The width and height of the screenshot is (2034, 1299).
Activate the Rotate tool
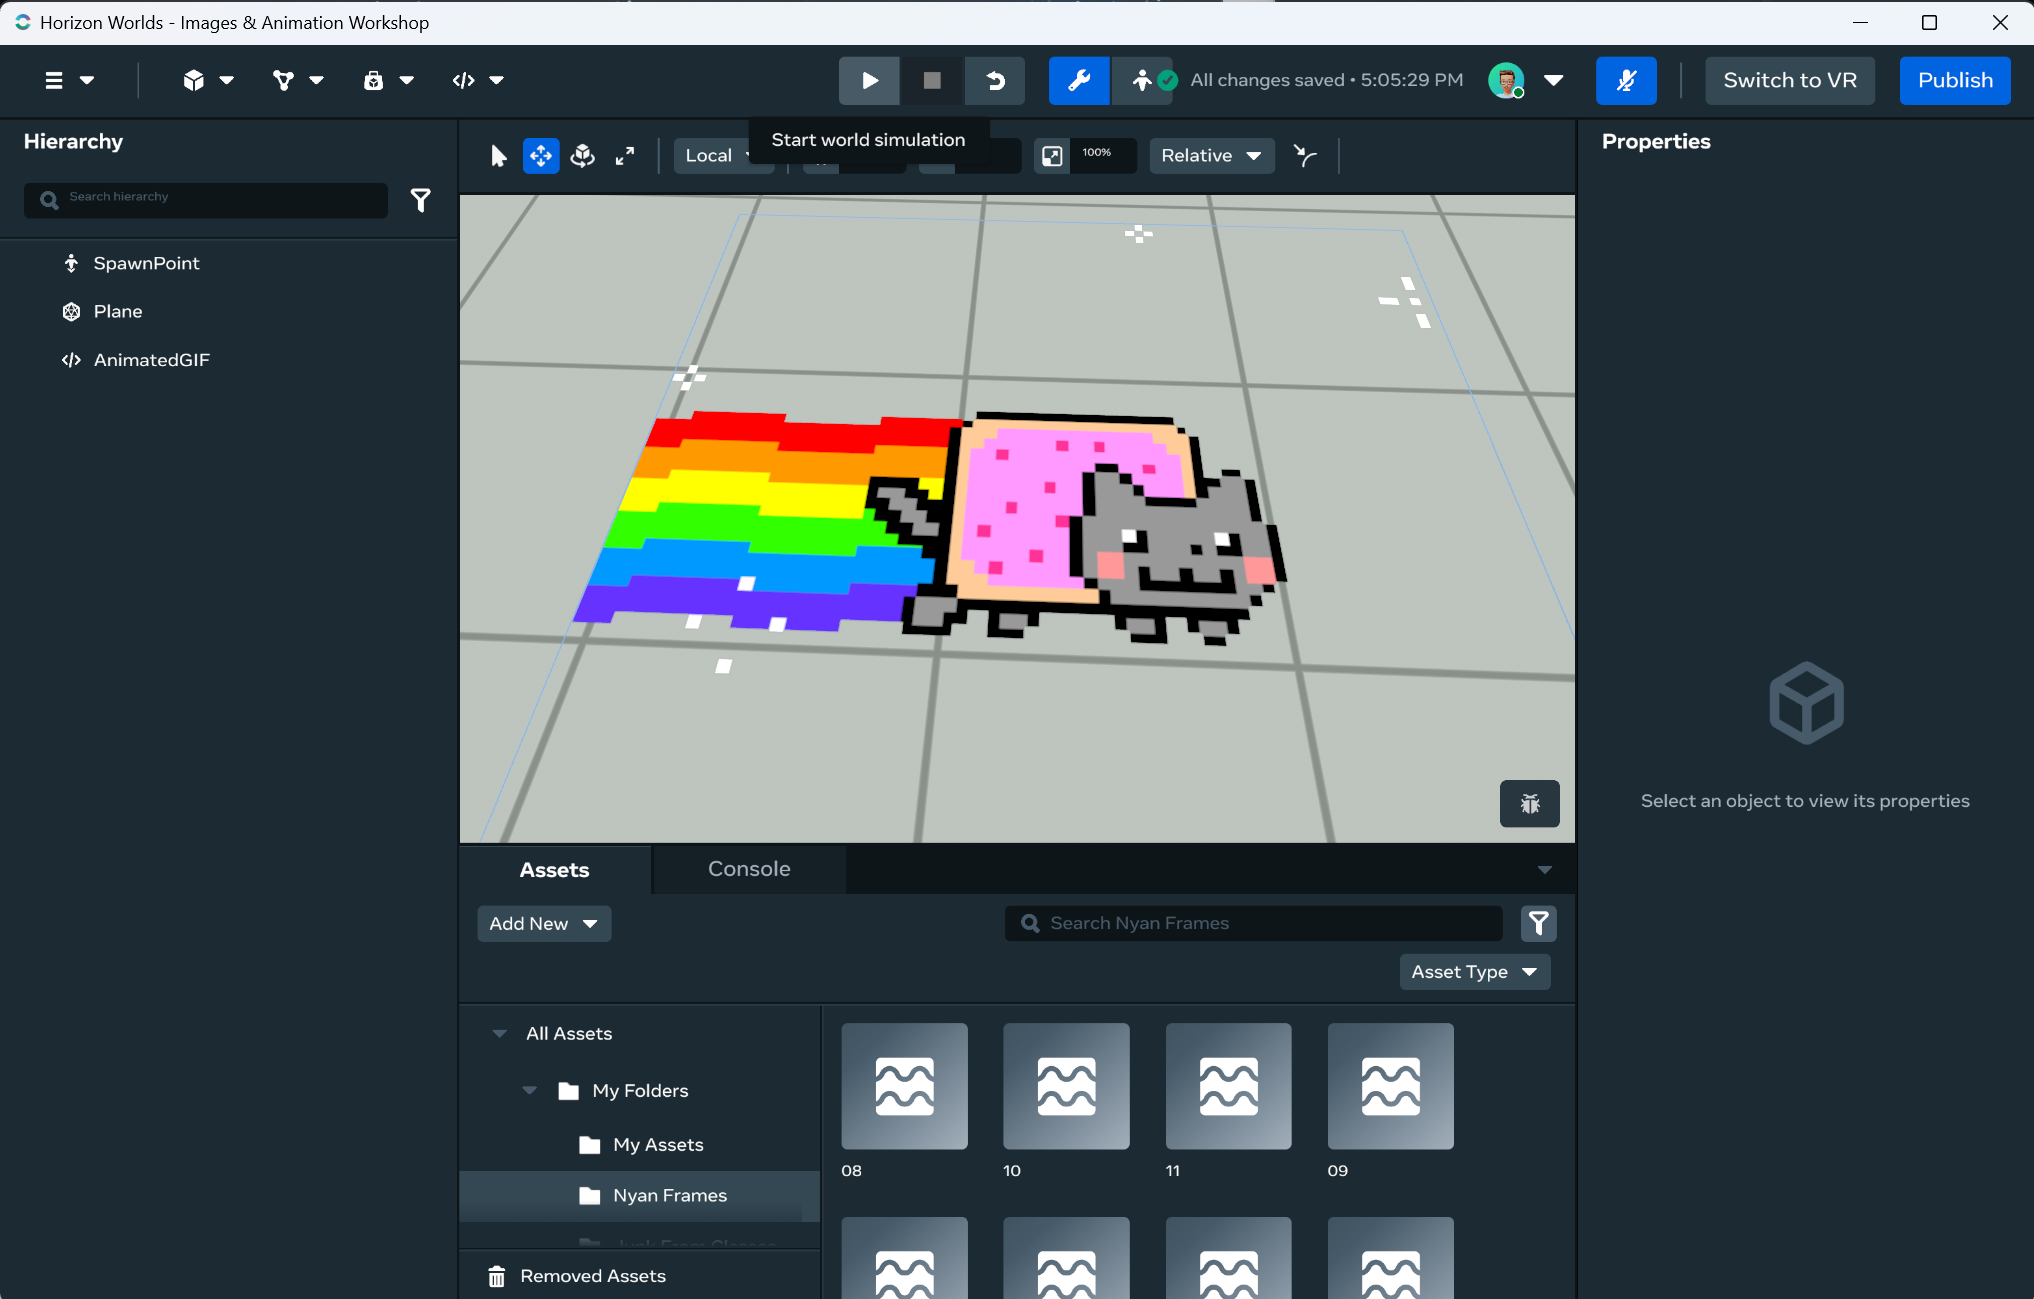[583, 156]
